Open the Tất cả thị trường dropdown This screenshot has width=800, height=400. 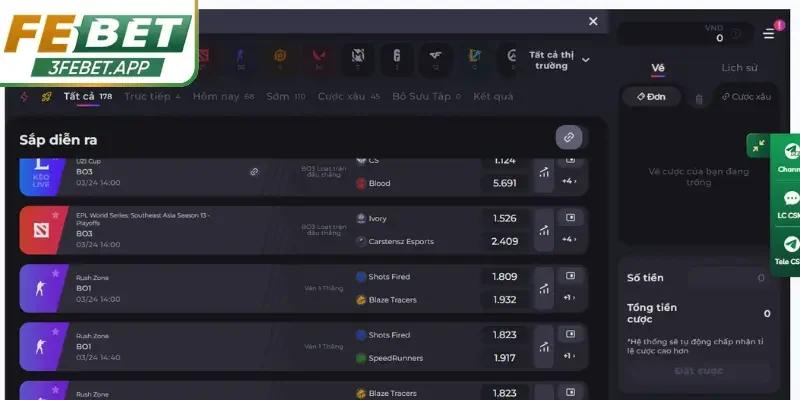pyautogui.click(x=559, y=60)
